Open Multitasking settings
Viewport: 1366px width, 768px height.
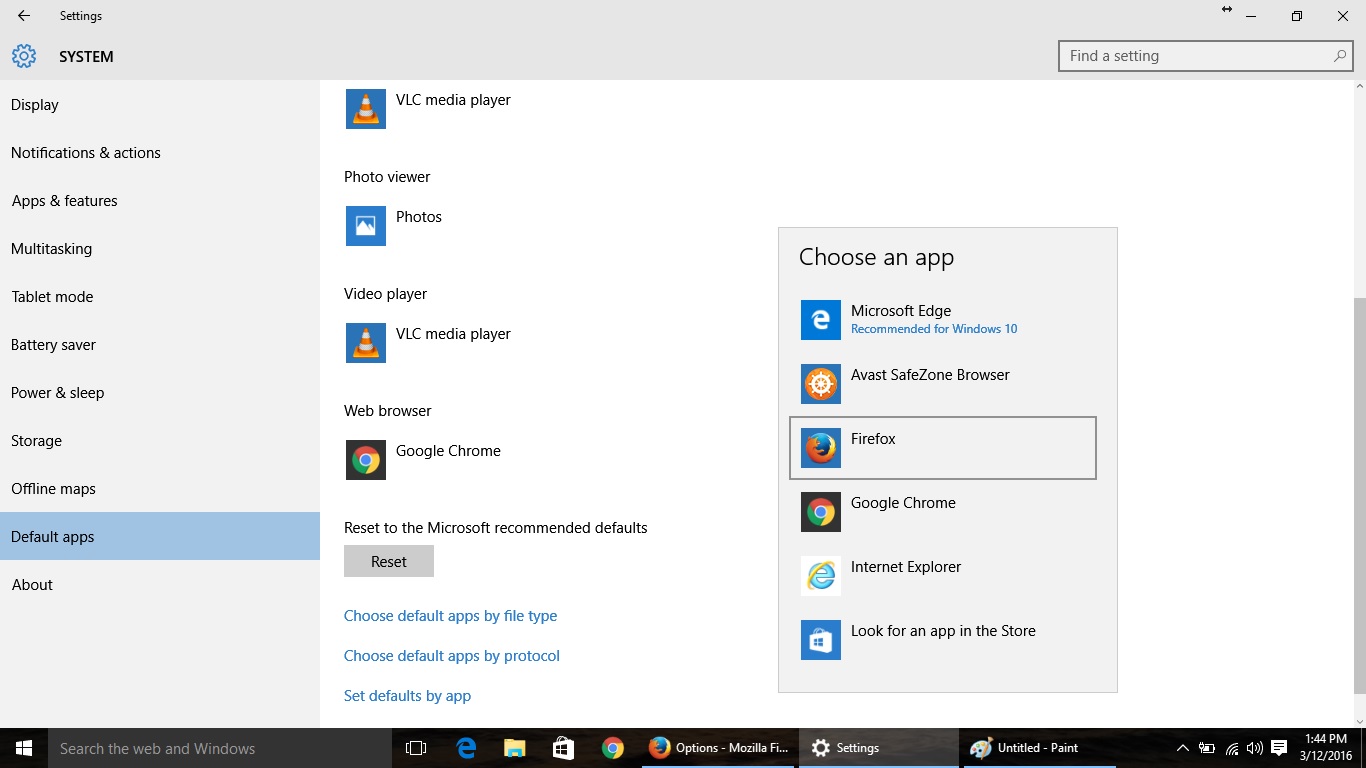tap(160, 248)
